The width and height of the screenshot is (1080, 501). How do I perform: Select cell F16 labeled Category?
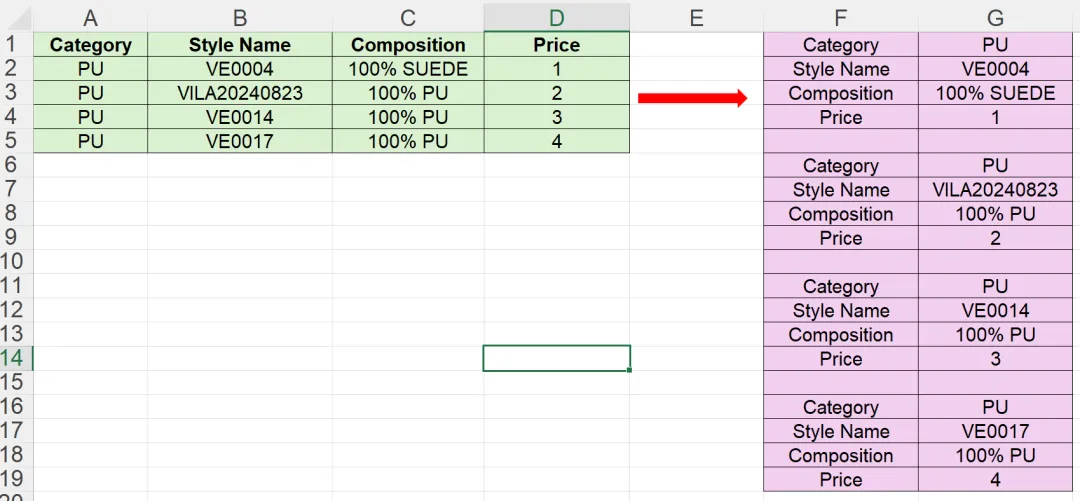840,407
